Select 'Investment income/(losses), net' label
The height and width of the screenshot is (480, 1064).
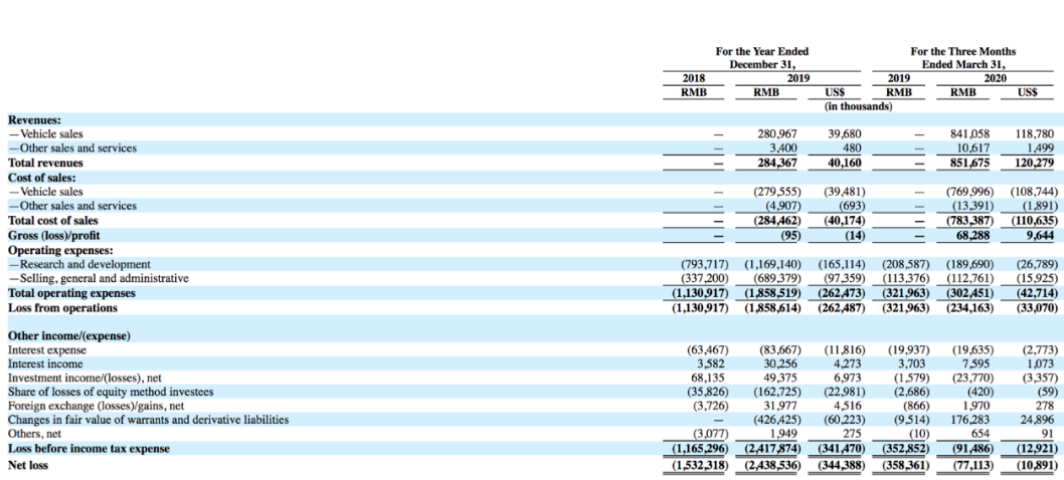pos(84,378)
